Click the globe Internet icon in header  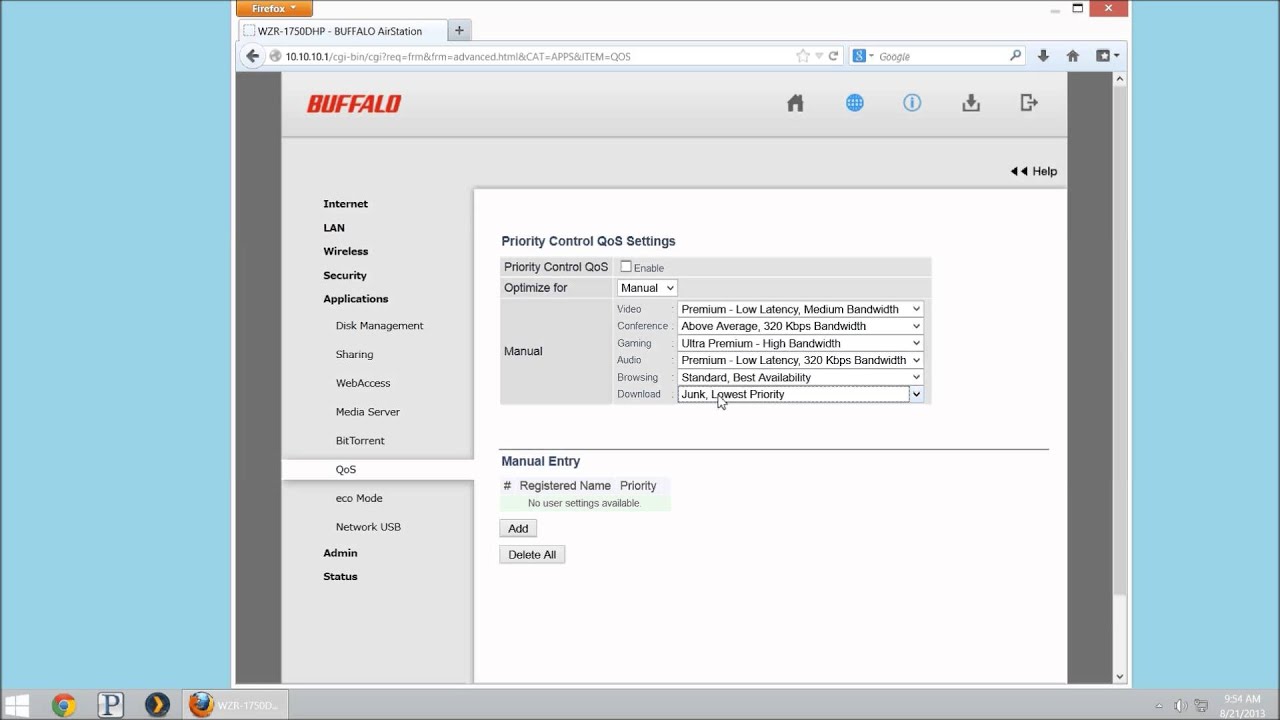[x=854, y=103]
